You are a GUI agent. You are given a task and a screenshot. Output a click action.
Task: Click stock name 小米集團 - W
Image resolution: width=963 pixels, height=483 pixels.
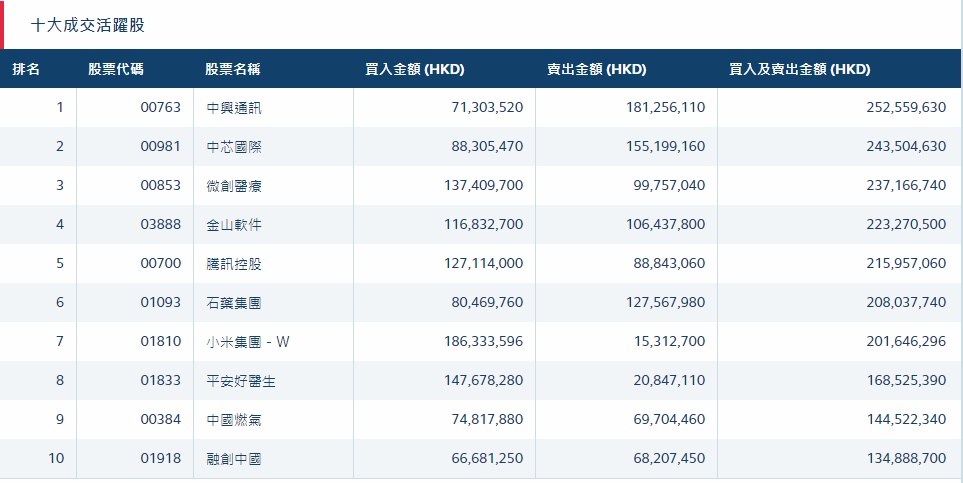(x=248, y=342)
